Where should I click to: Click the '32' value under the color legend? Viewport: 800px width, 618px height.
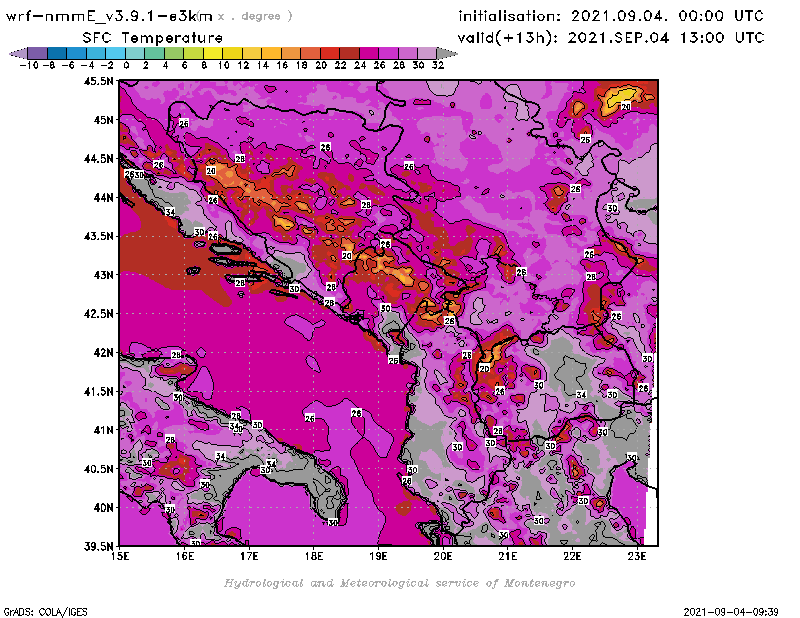(x=438, y=65)
